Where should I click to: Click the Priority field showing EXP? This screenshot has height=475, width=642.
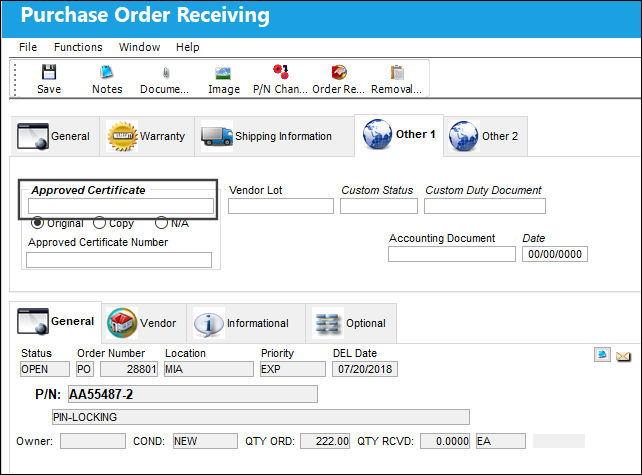click(x=293, y=369)
